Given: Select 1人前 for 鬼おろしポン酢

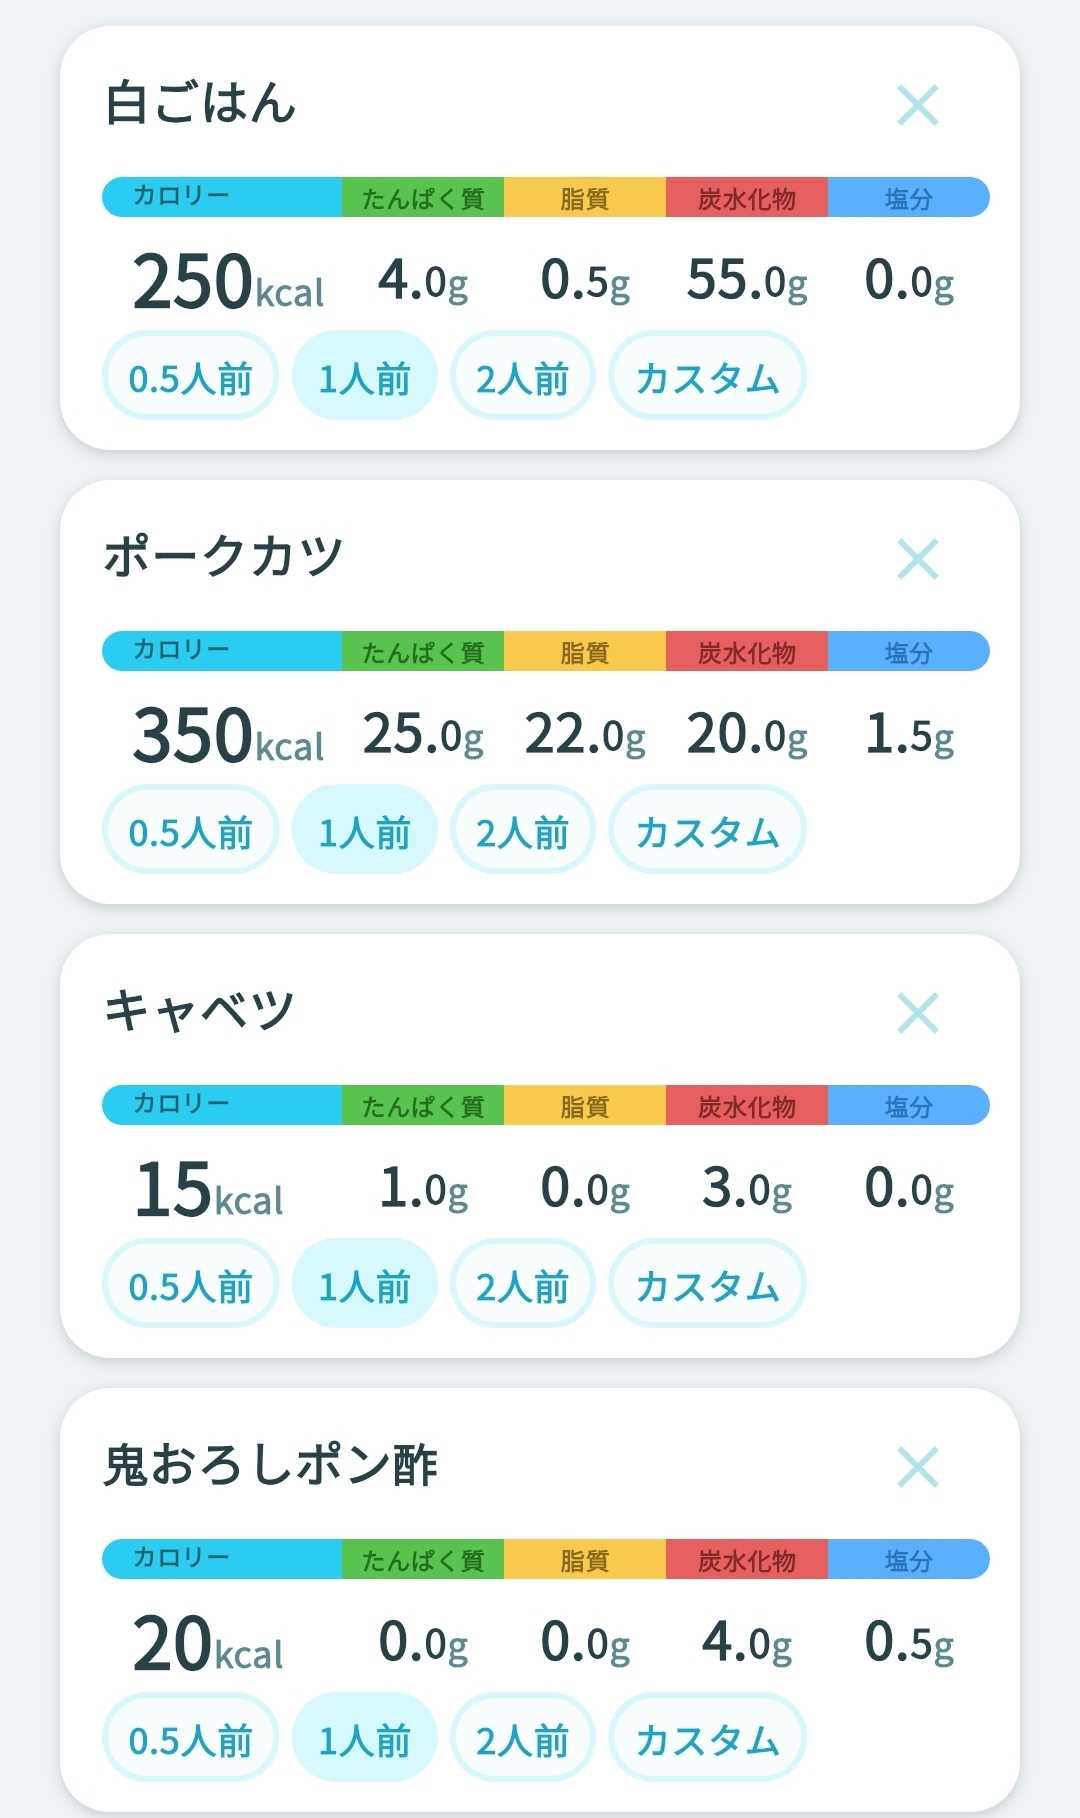Looking at the screenshot, I should tap(364, 1739).
